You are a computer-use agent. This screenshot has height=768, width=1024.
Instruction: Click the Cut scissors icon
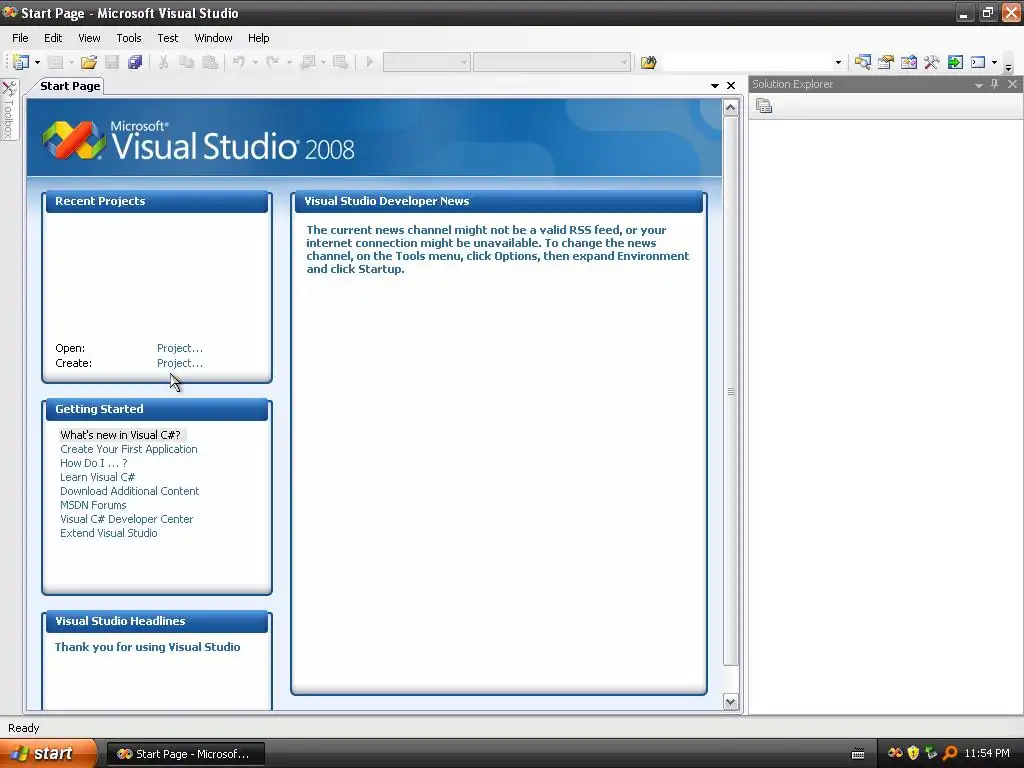(x=163, y=62)
